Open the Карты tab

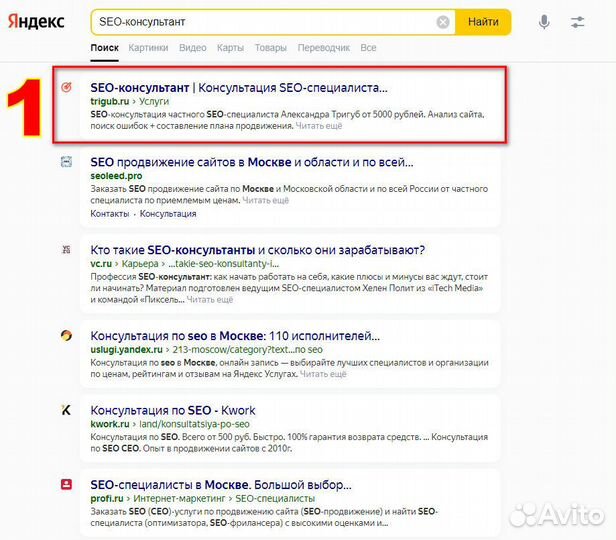point(230,48)
